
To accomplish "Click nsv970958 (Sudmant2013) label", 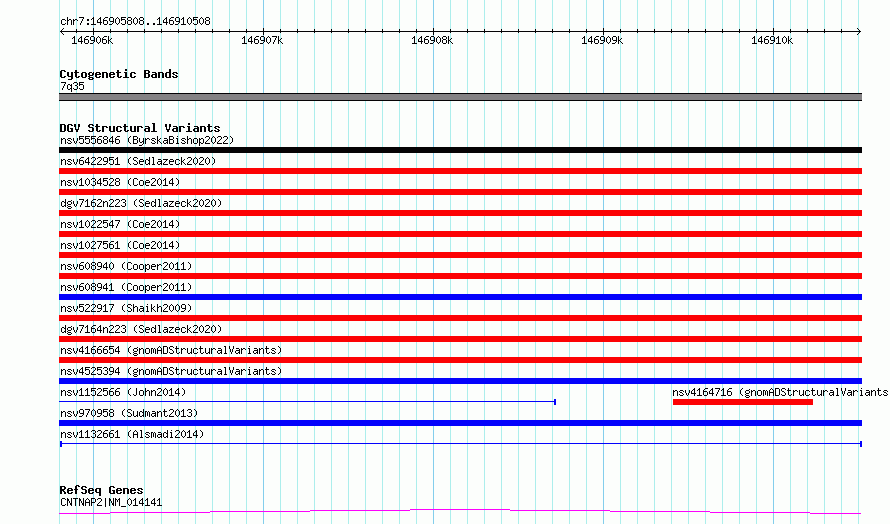I will coord(129,413).
